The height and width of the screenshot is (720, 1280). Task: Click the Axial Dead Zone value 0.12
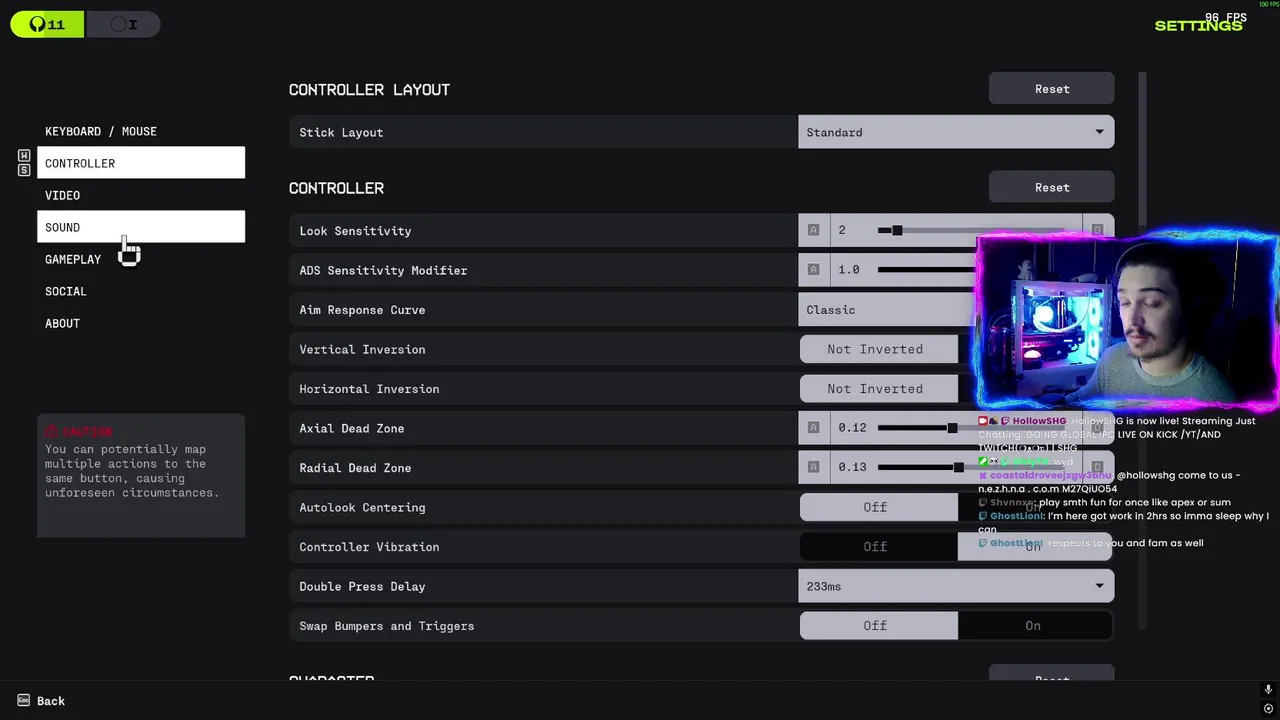click(x=852, y=428)
